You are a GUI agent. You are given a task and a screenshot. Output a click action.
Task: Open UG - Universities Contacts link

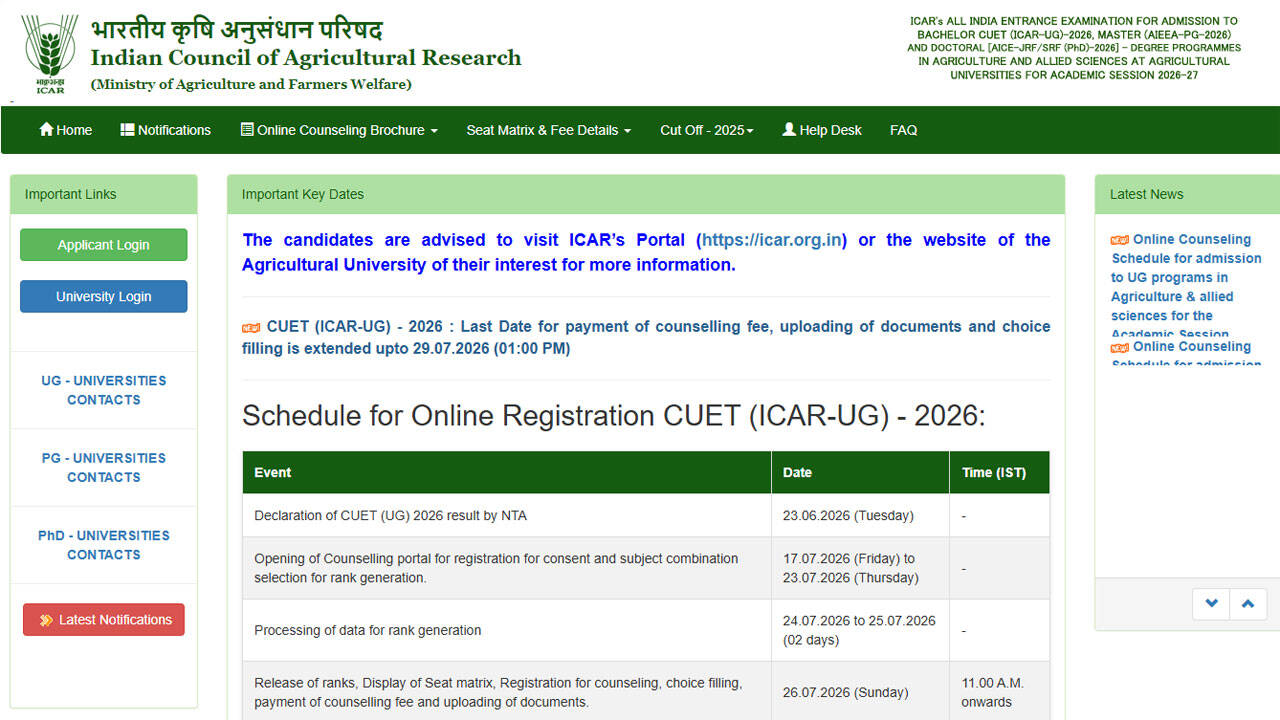[104, 390]
